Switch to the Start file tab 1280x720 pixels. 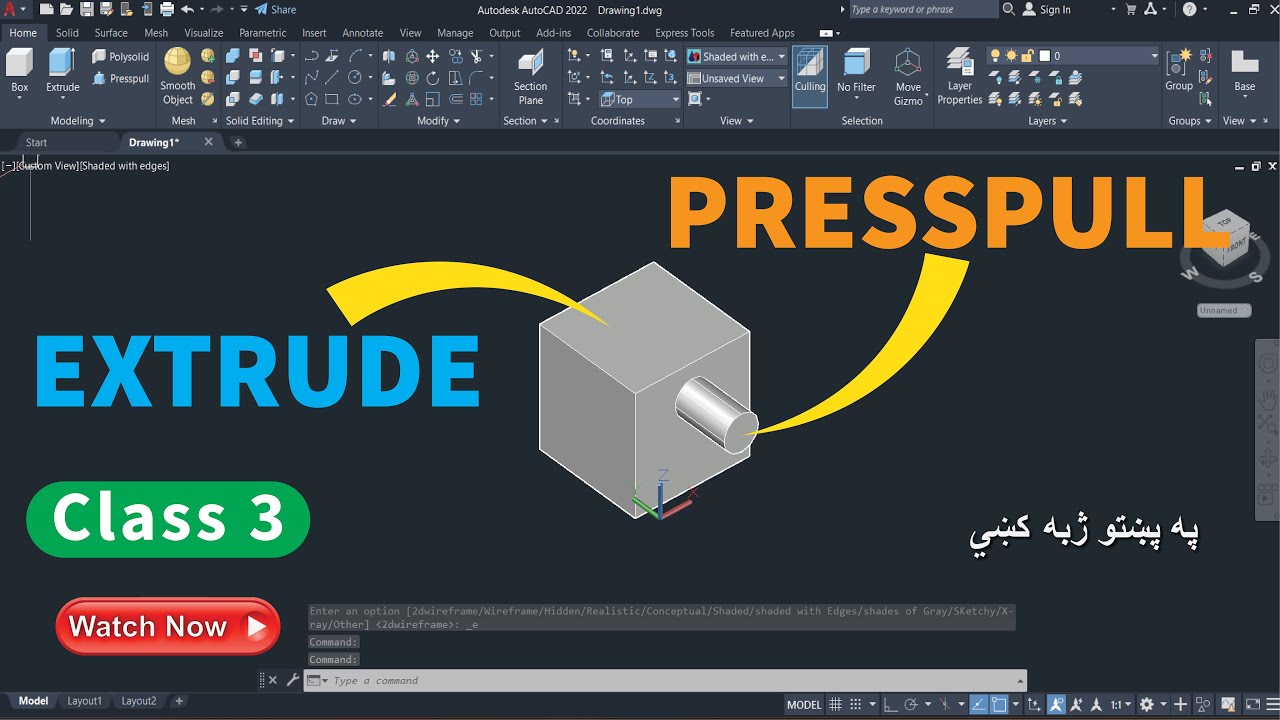(x=36, y=142)
